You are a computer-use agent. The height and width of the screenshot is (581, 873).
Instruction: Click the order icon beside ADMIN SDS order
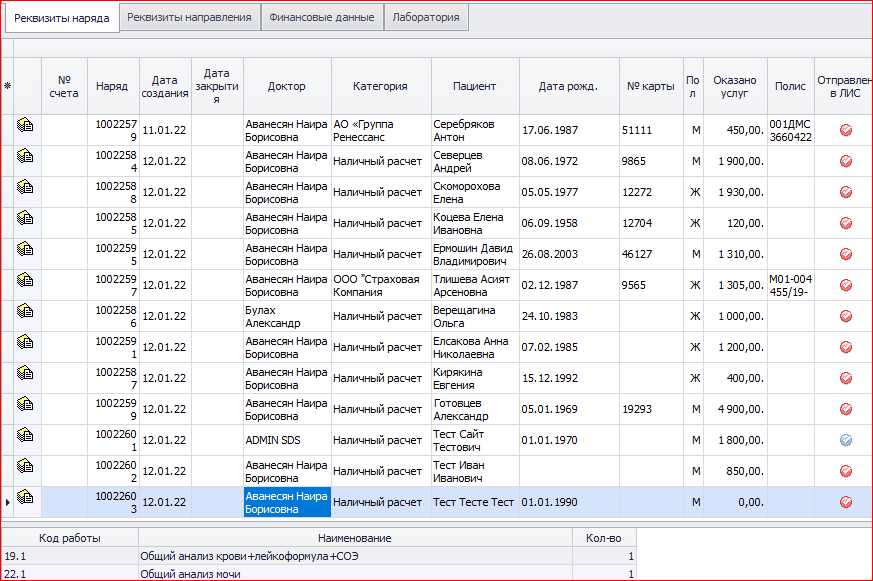pyautogui.click(x=25, y=440)
